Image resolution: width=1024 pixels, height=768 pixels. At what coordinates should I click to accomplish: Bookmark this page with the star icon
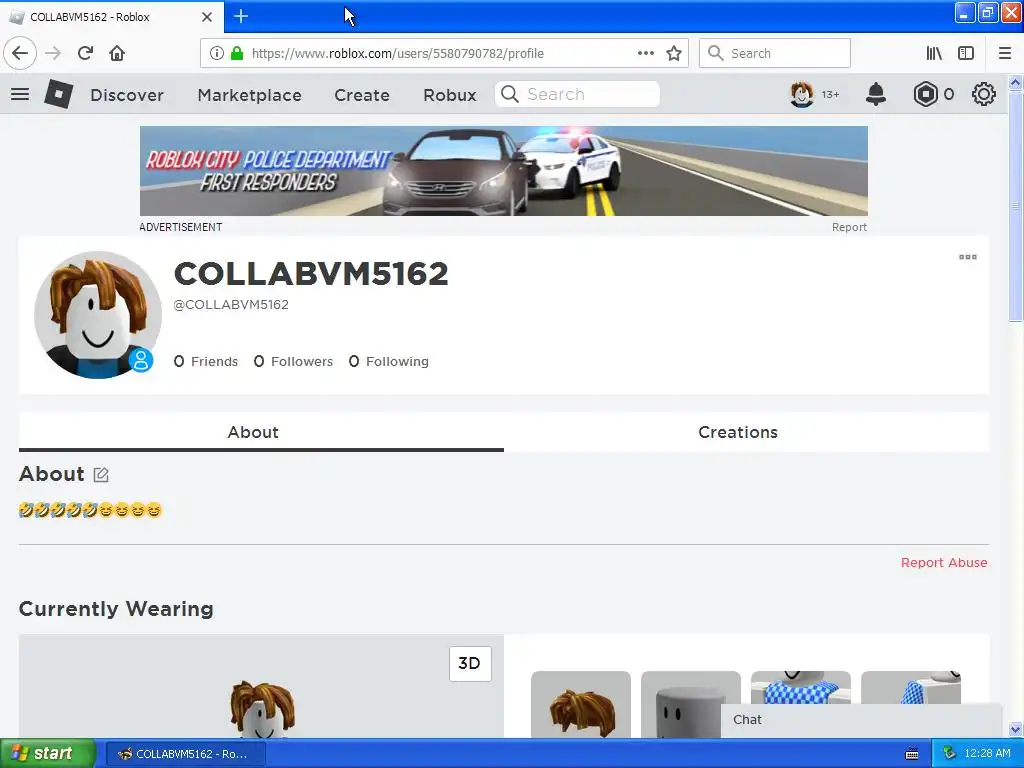(x=674, y=53)
